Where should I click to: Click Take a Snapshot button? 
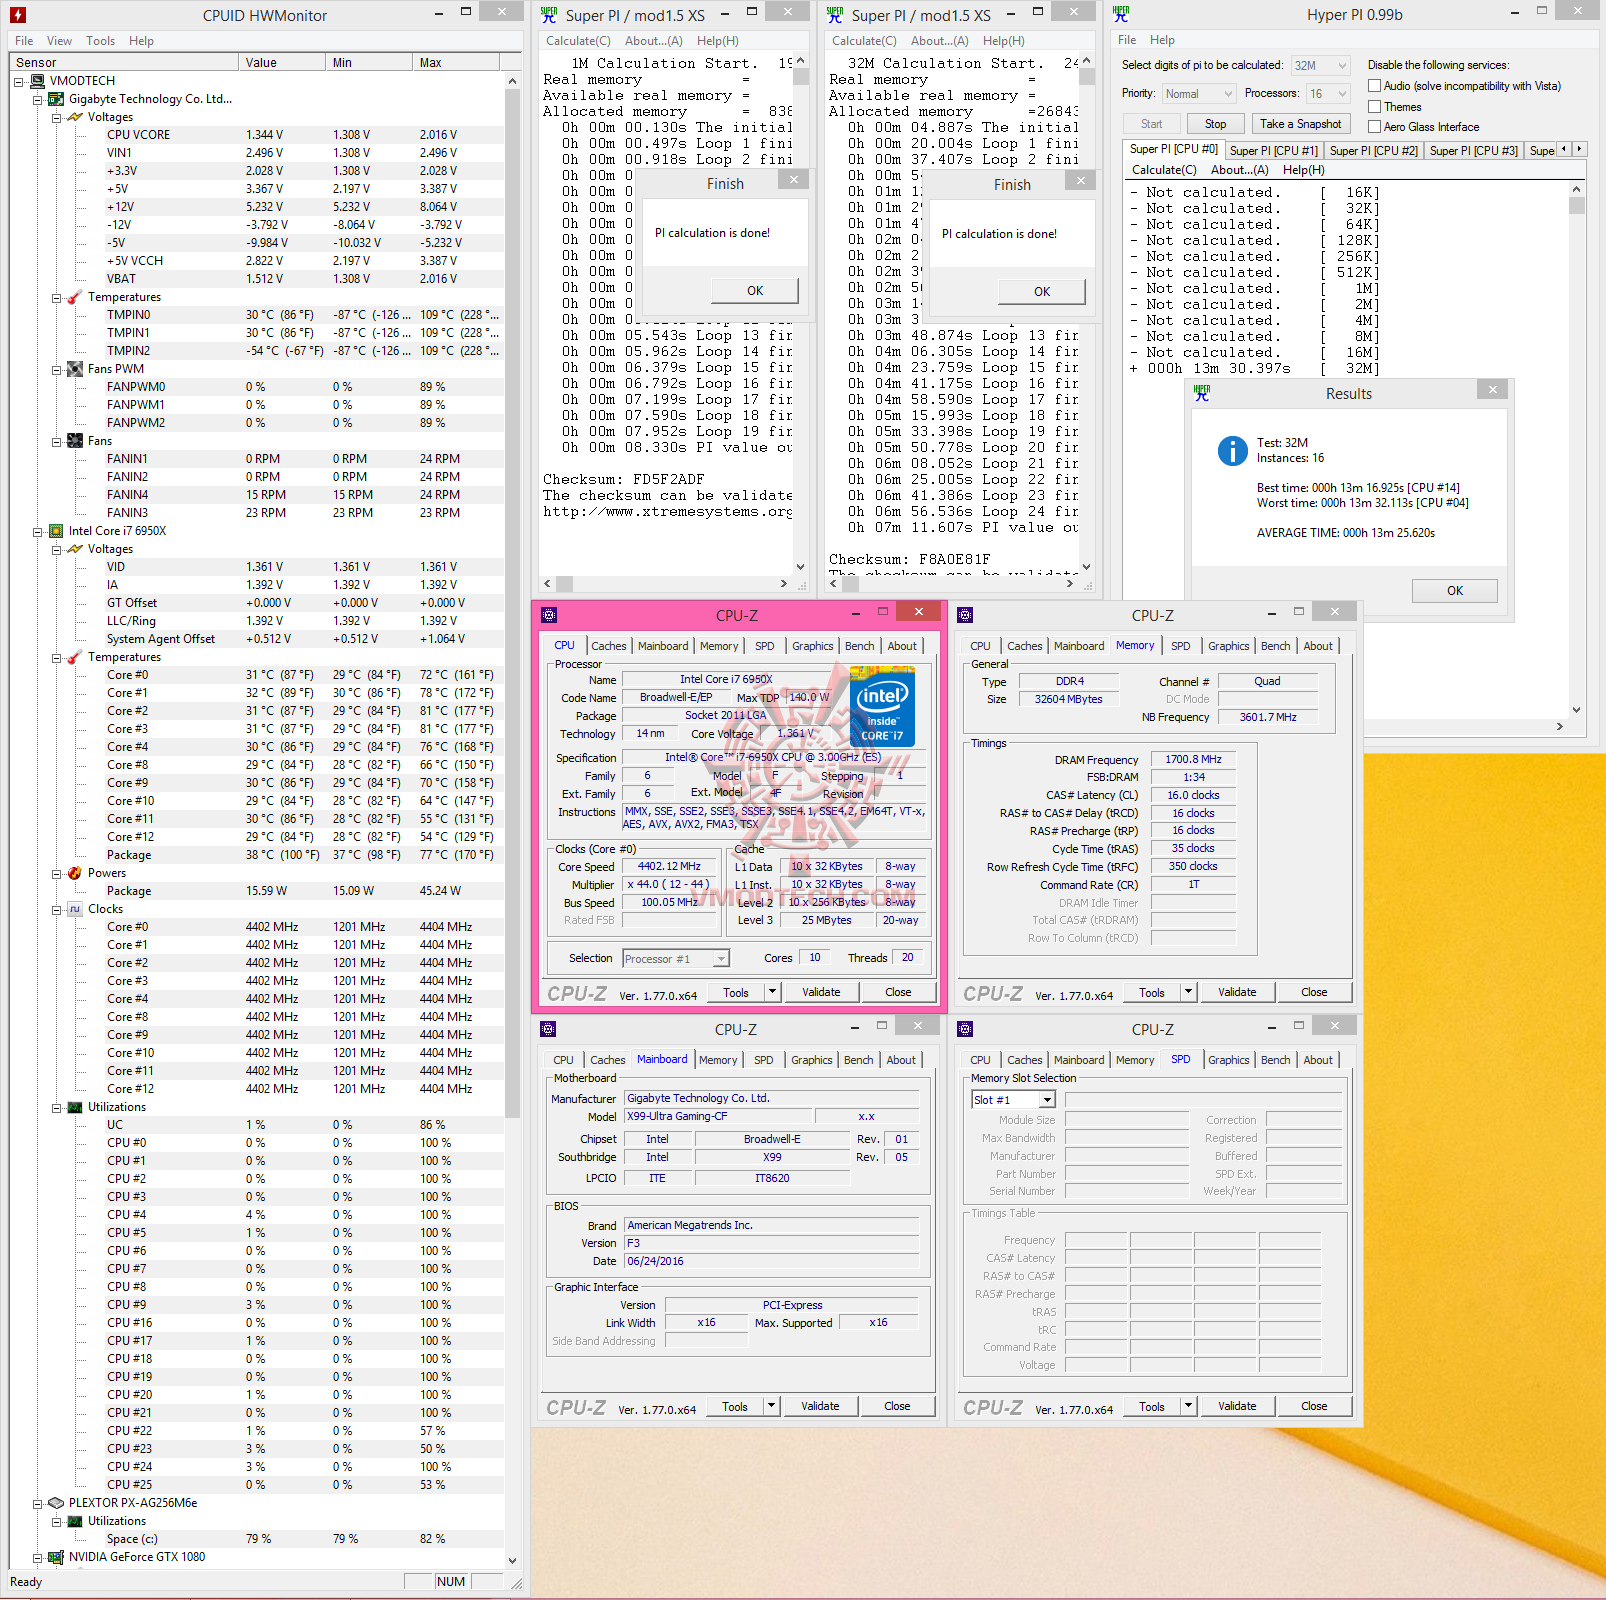tap(1300, 124)
